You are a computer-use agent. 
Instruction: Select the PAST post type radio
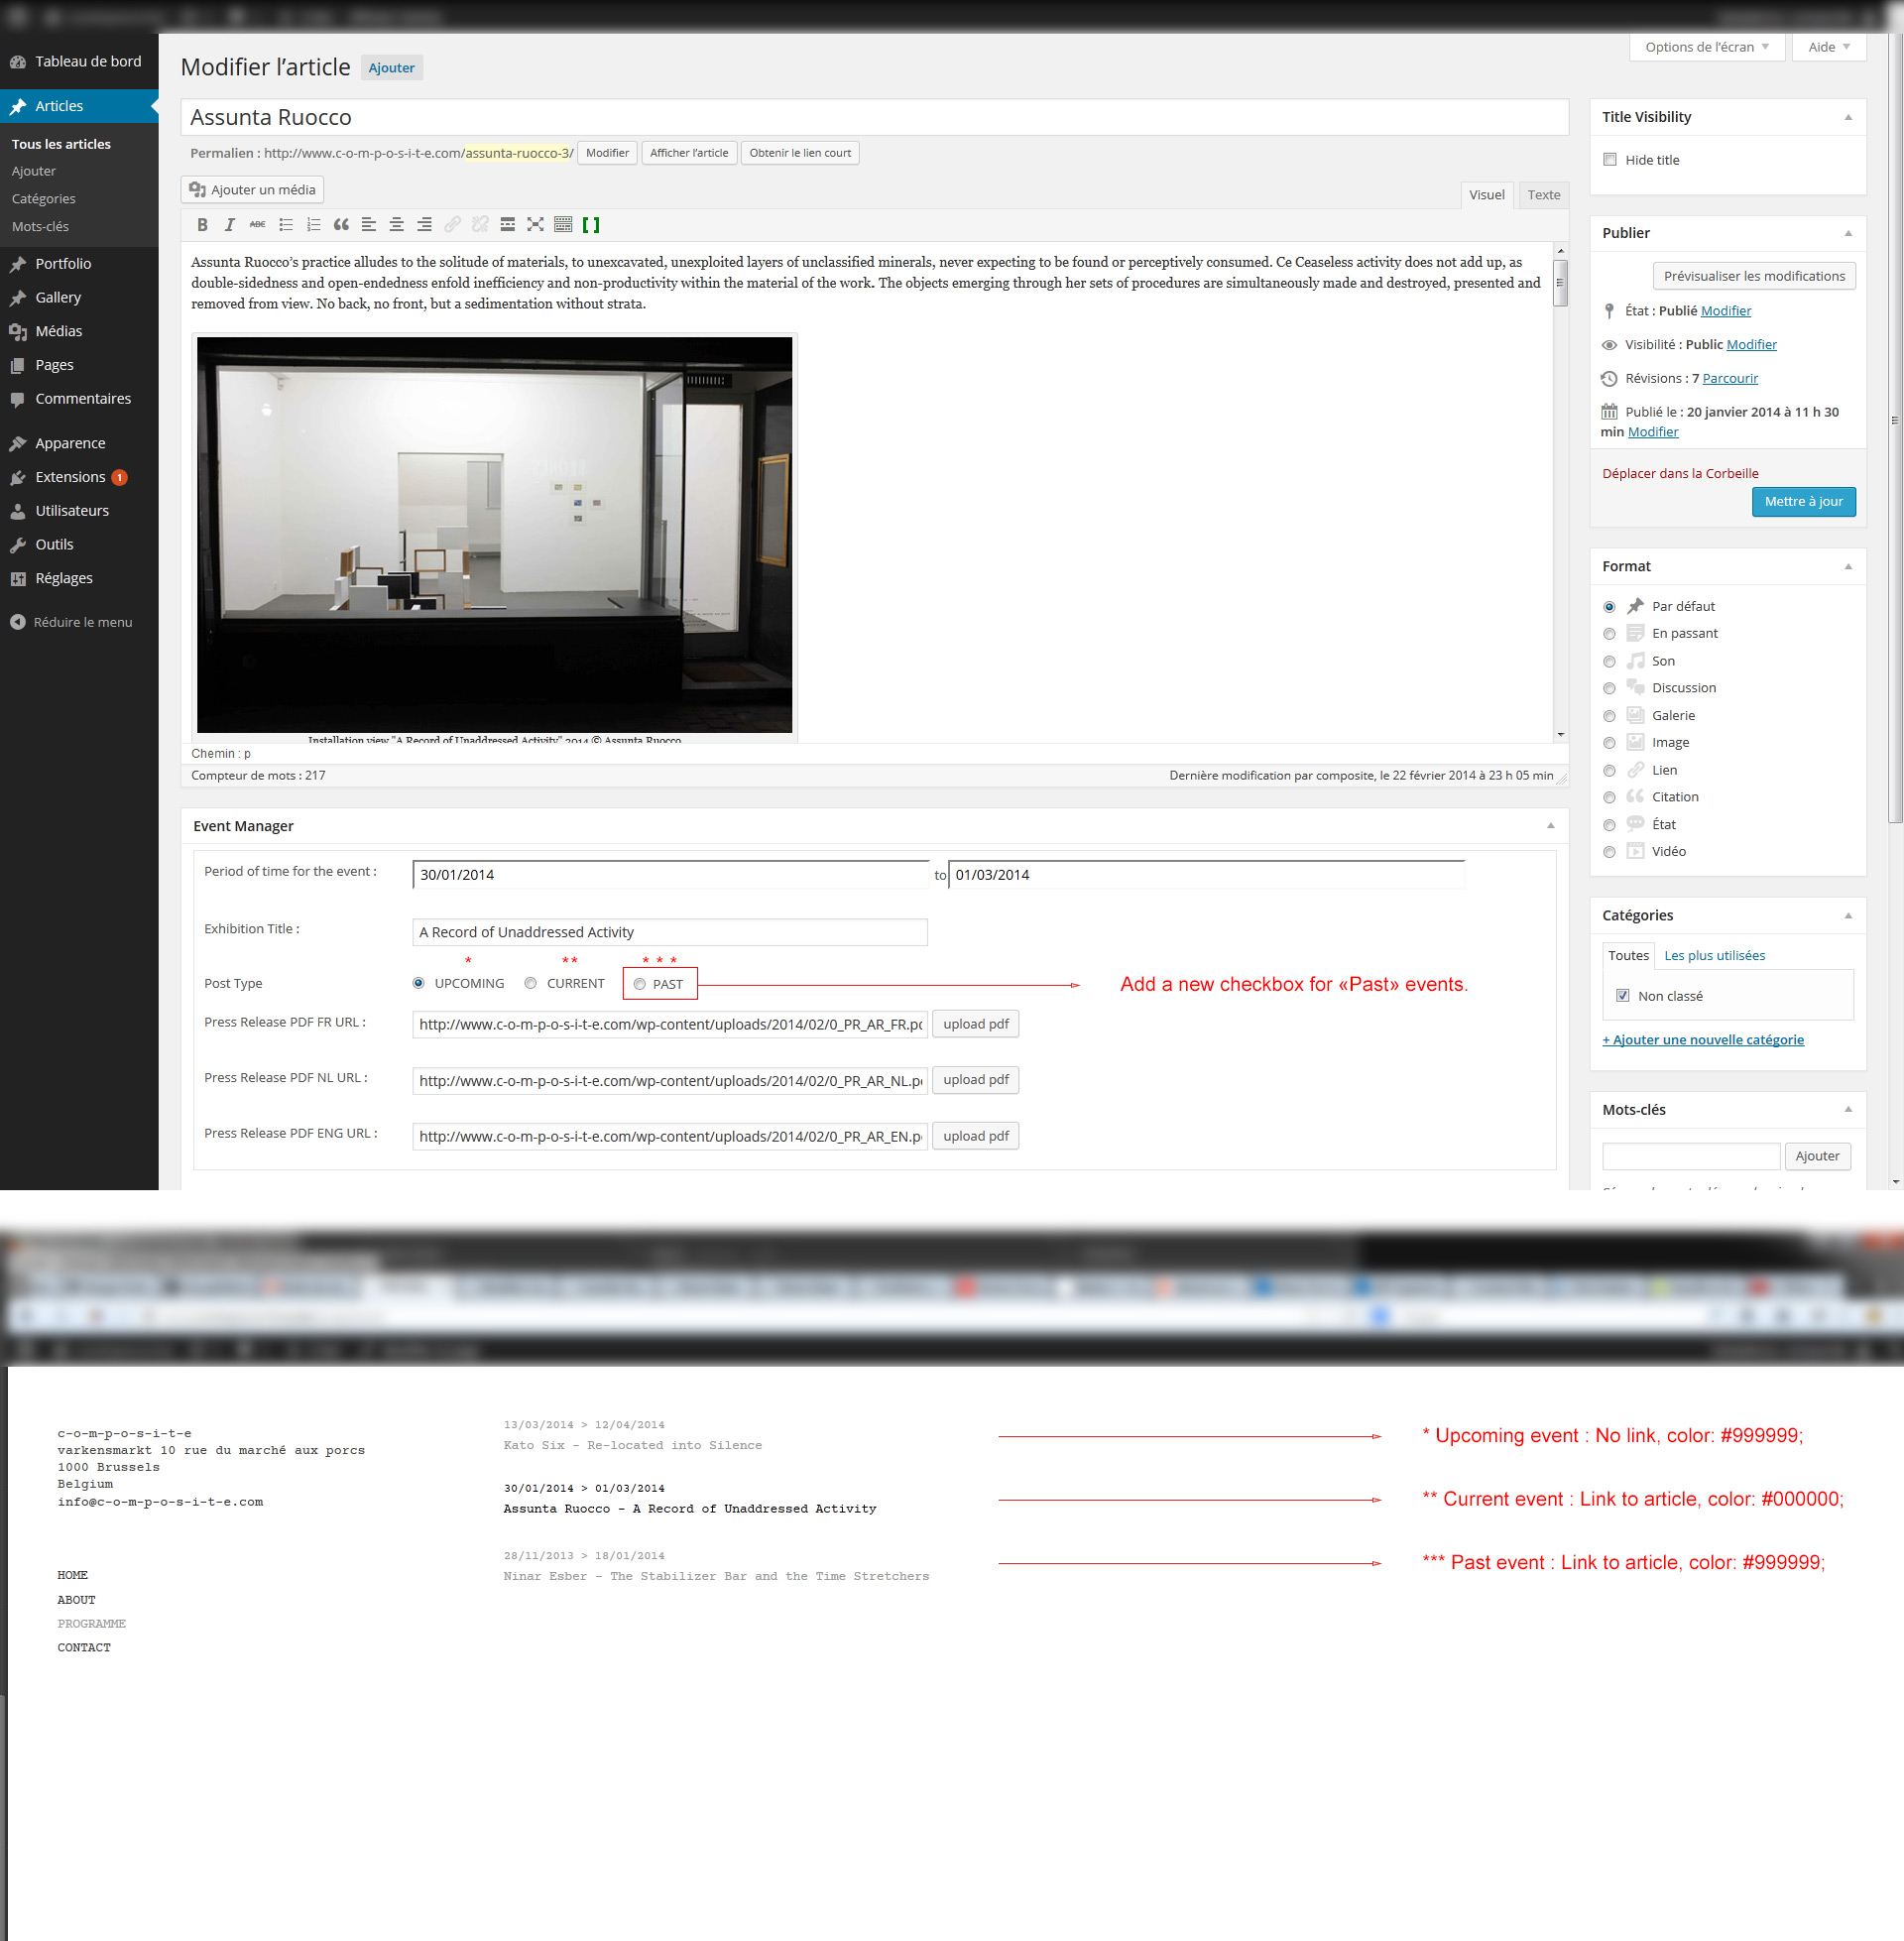639,984
